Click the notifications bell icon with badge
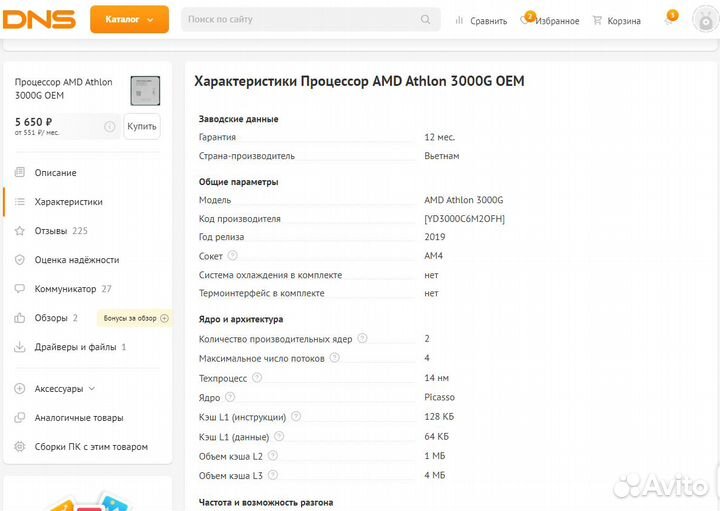 670,19
